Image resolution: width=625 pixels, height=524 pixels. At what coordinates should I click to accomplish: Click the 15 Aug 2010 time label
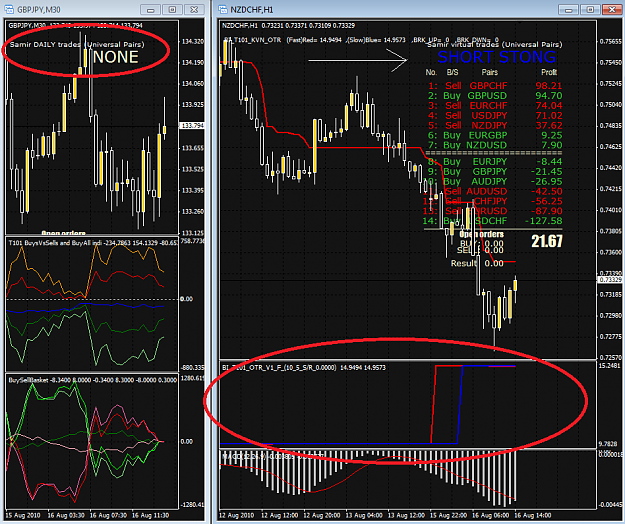[23, 515]
